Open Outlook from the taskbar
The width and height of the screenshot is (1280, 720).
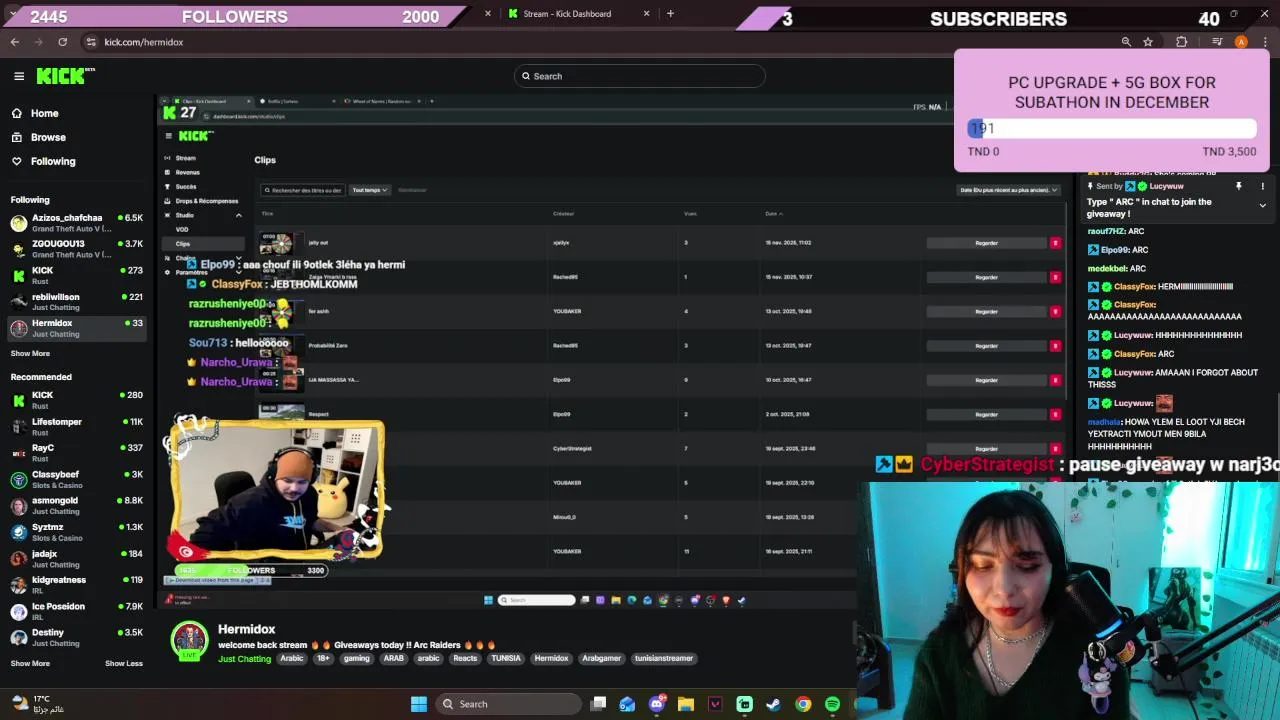pos(627,704)
